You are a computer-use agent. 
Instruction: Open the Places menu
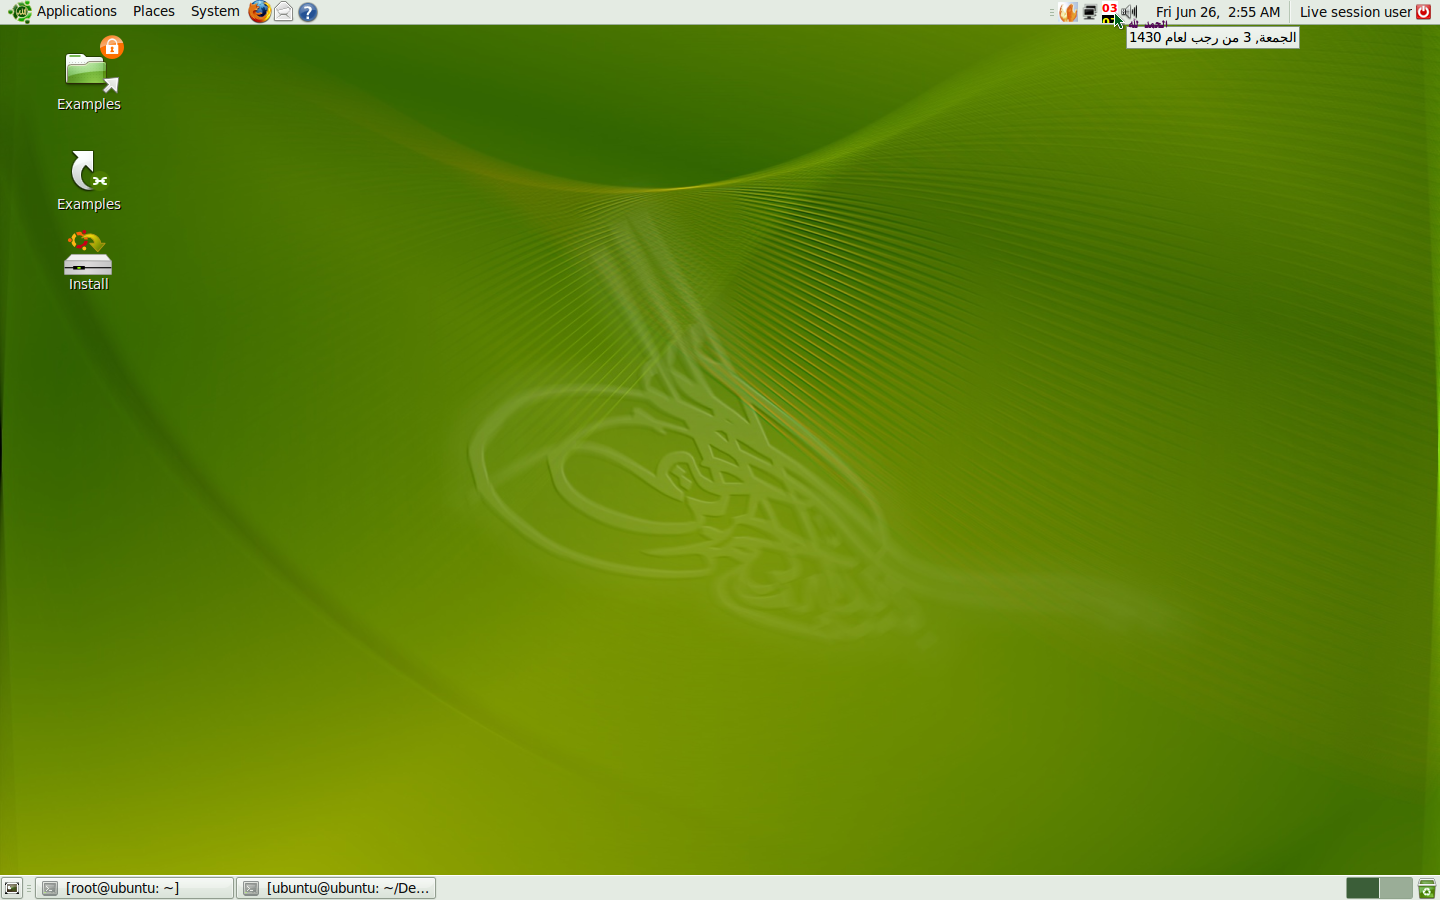153,12
